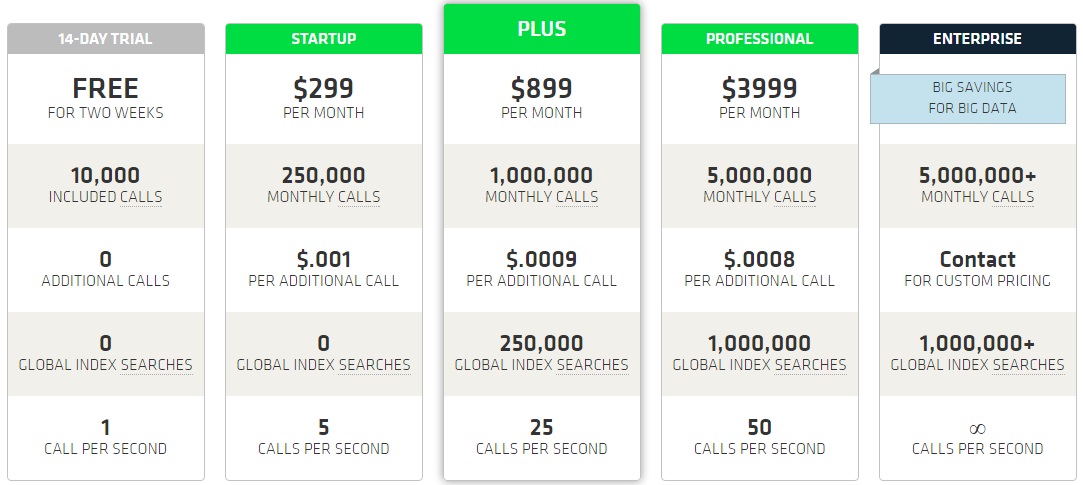This screenshot has height=485, width=1083.
Task: Click the Plus plan header
Action: [x=542, y=29]
